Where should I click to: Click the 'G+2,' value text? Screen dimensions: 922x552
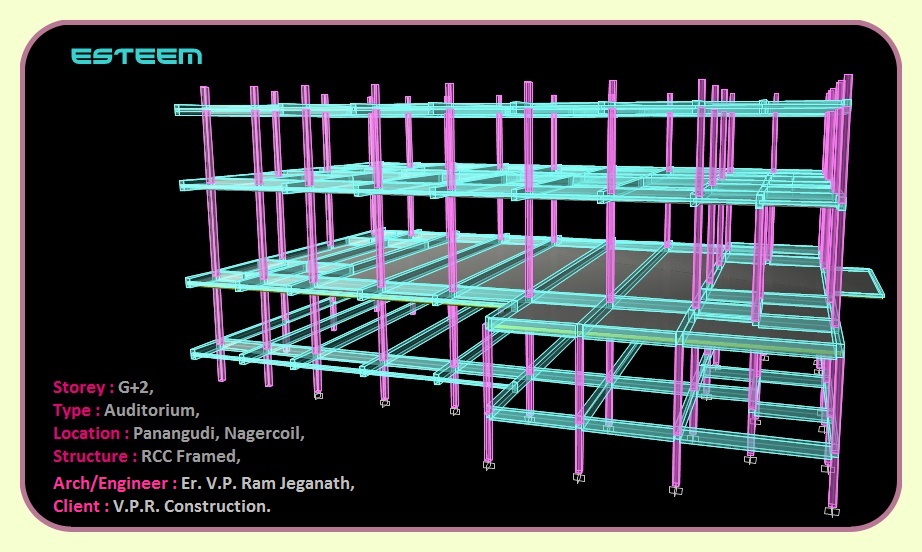(x=136, y=387)
